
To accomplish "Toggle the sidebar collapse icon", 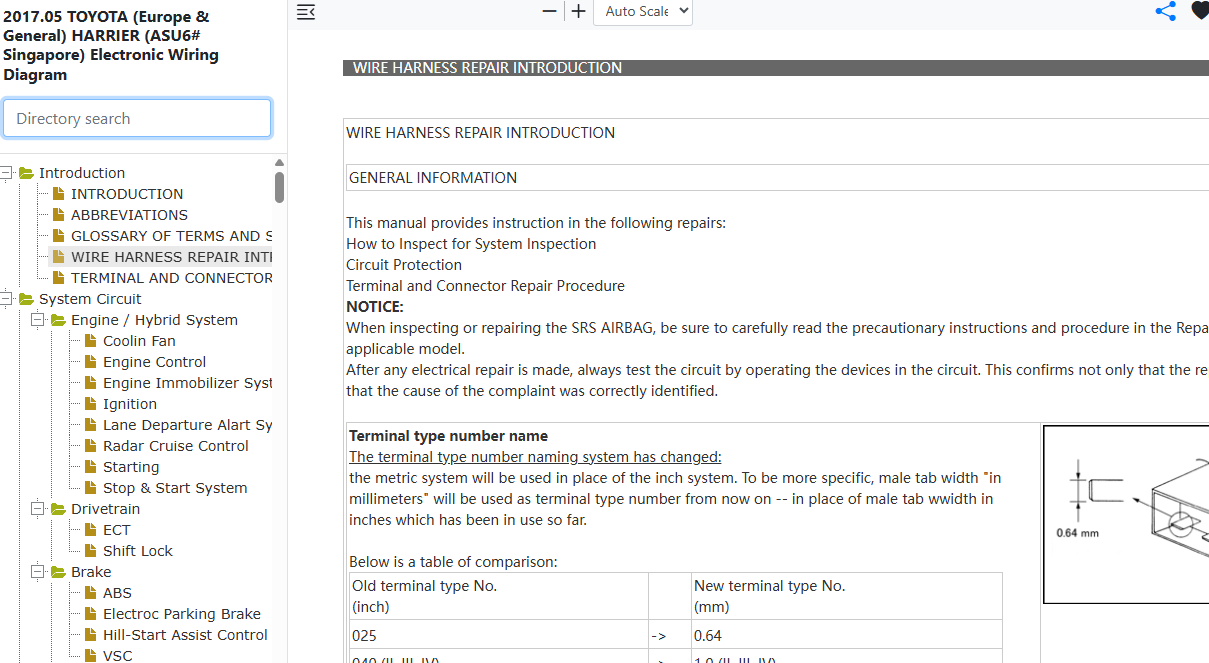I will coord(306,12).
